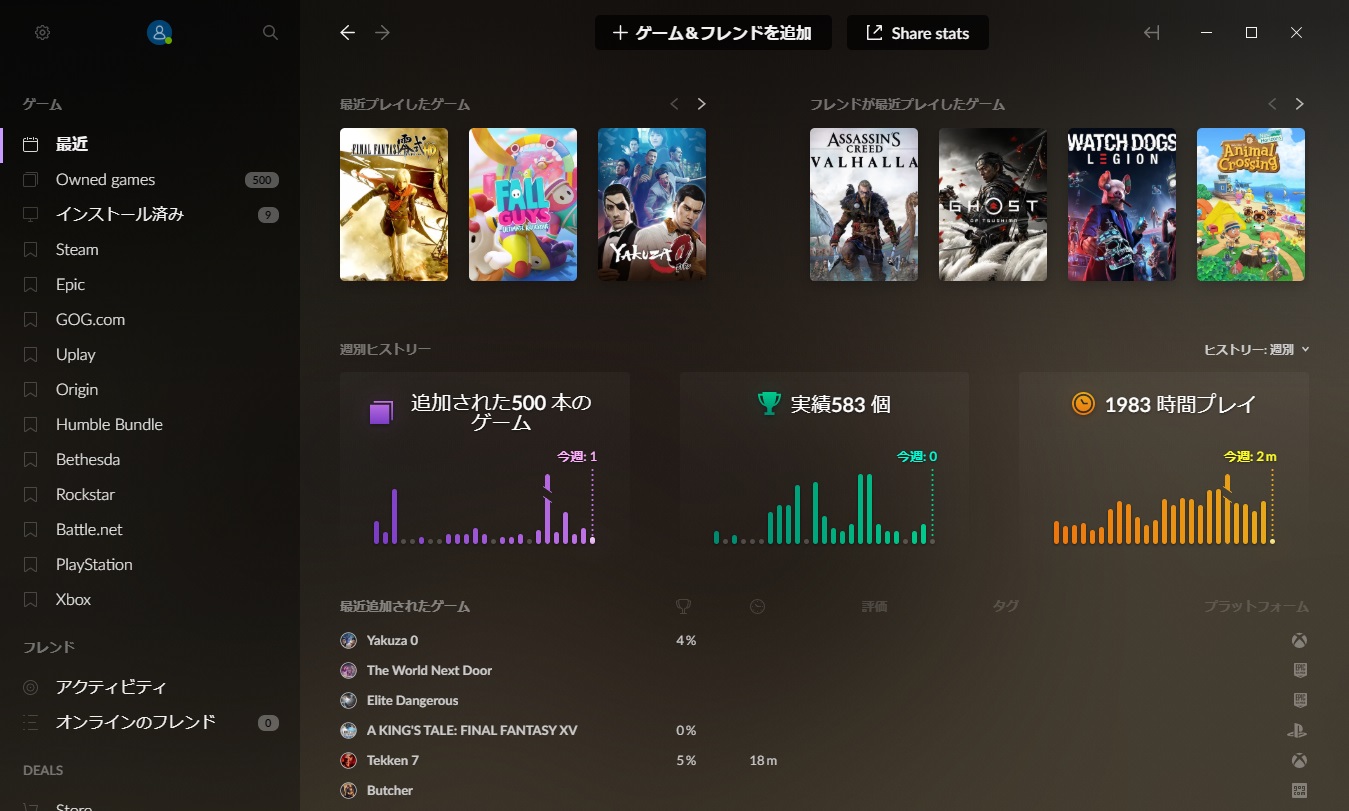Screen dimensions: 1349x811
Task: Click the purple games-added icon
Action: tap(380, 412)
